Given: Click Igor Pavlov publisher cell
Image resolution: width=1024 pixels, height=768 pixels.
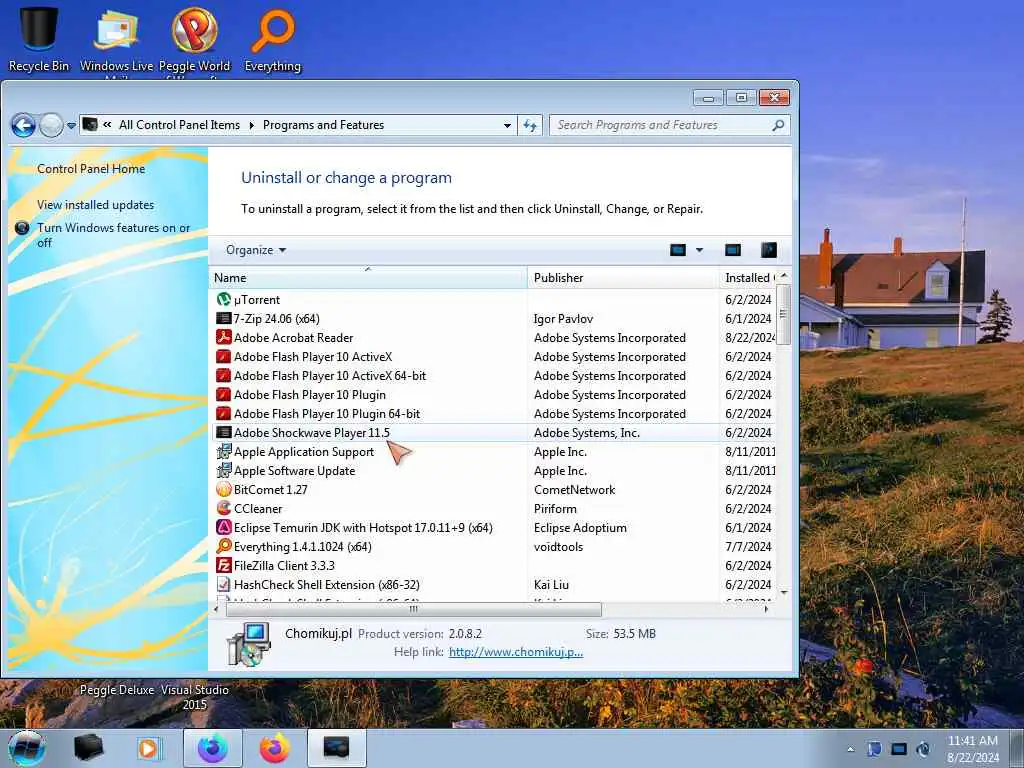Looking at the screenshot, I should [563, 319].
